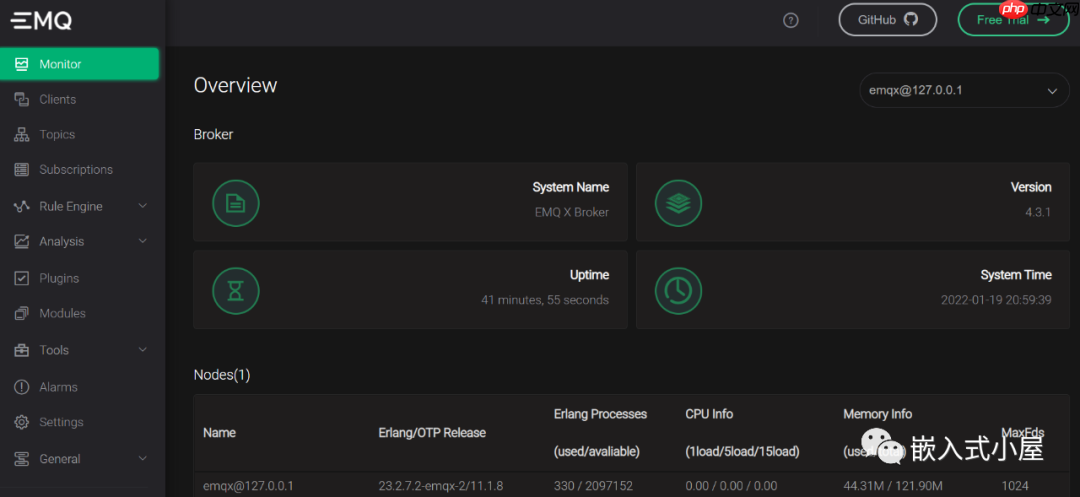
Task: Click the System Time clock icon
Action: [678, 291]
